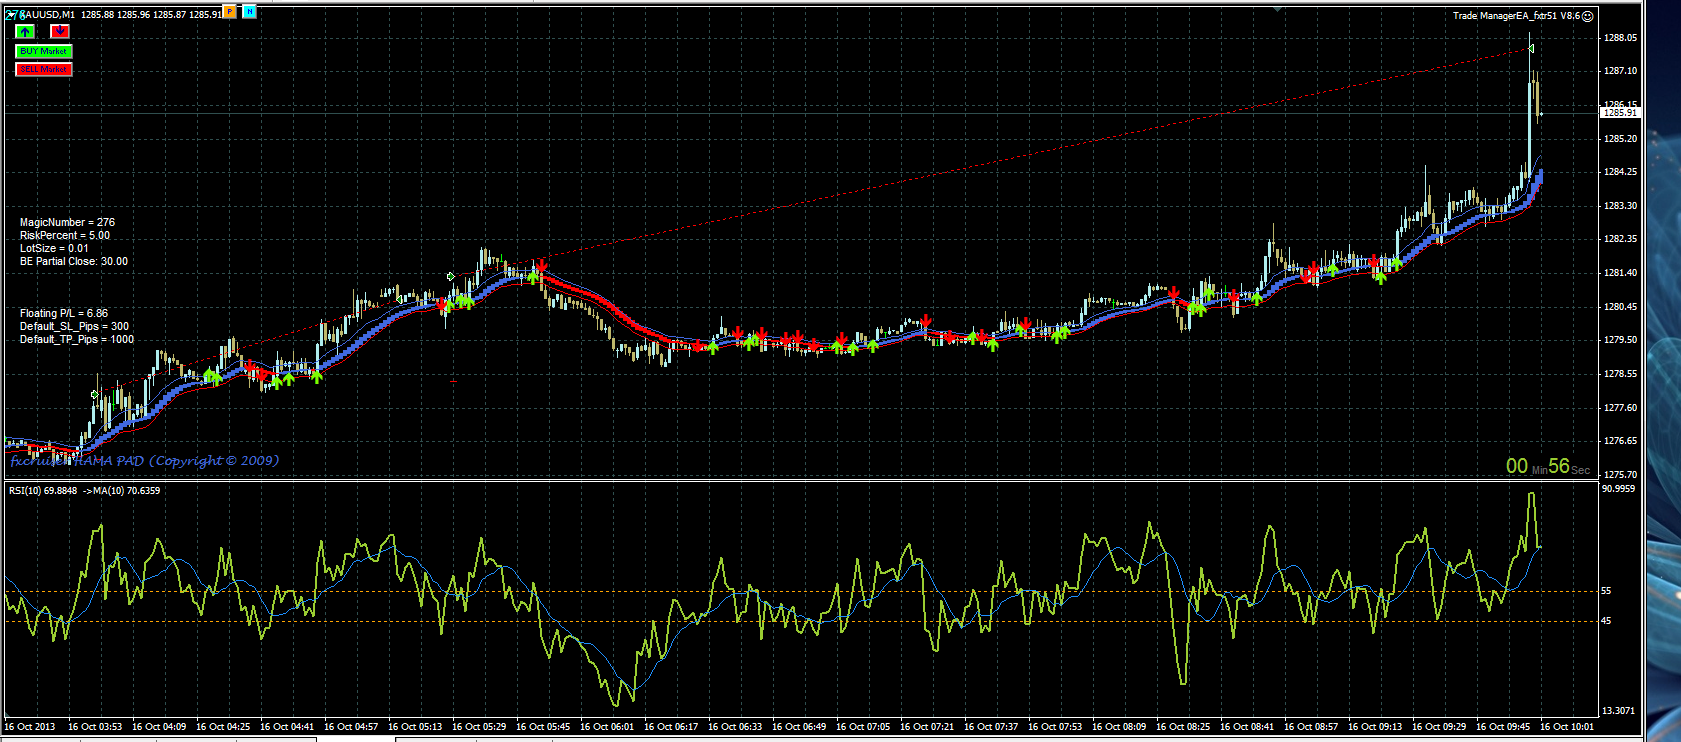Click the chart shift triangle at chart corner
Screen dimensions: 1681x742
pyautogui.click(x=1278, y=8)
